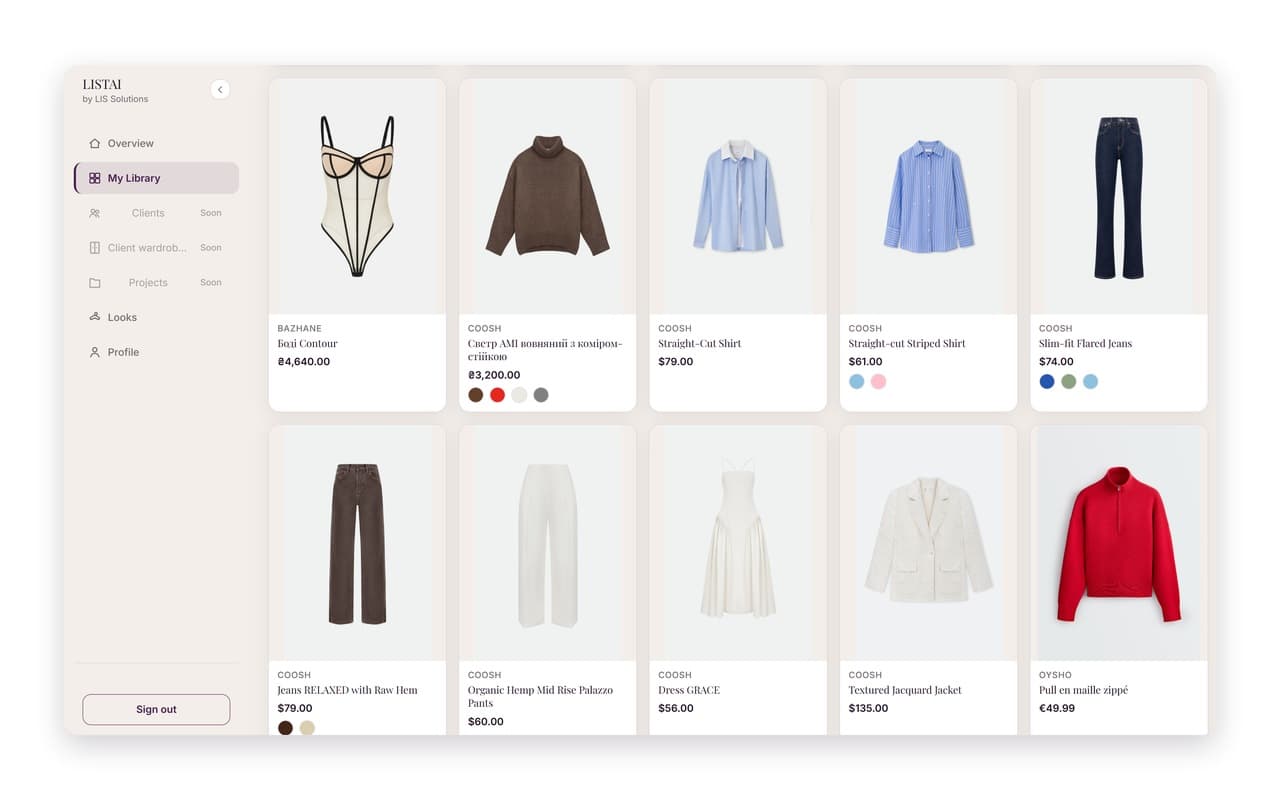
Task: Pick the pink swatch on Striped Shirt
Action: 878,381
